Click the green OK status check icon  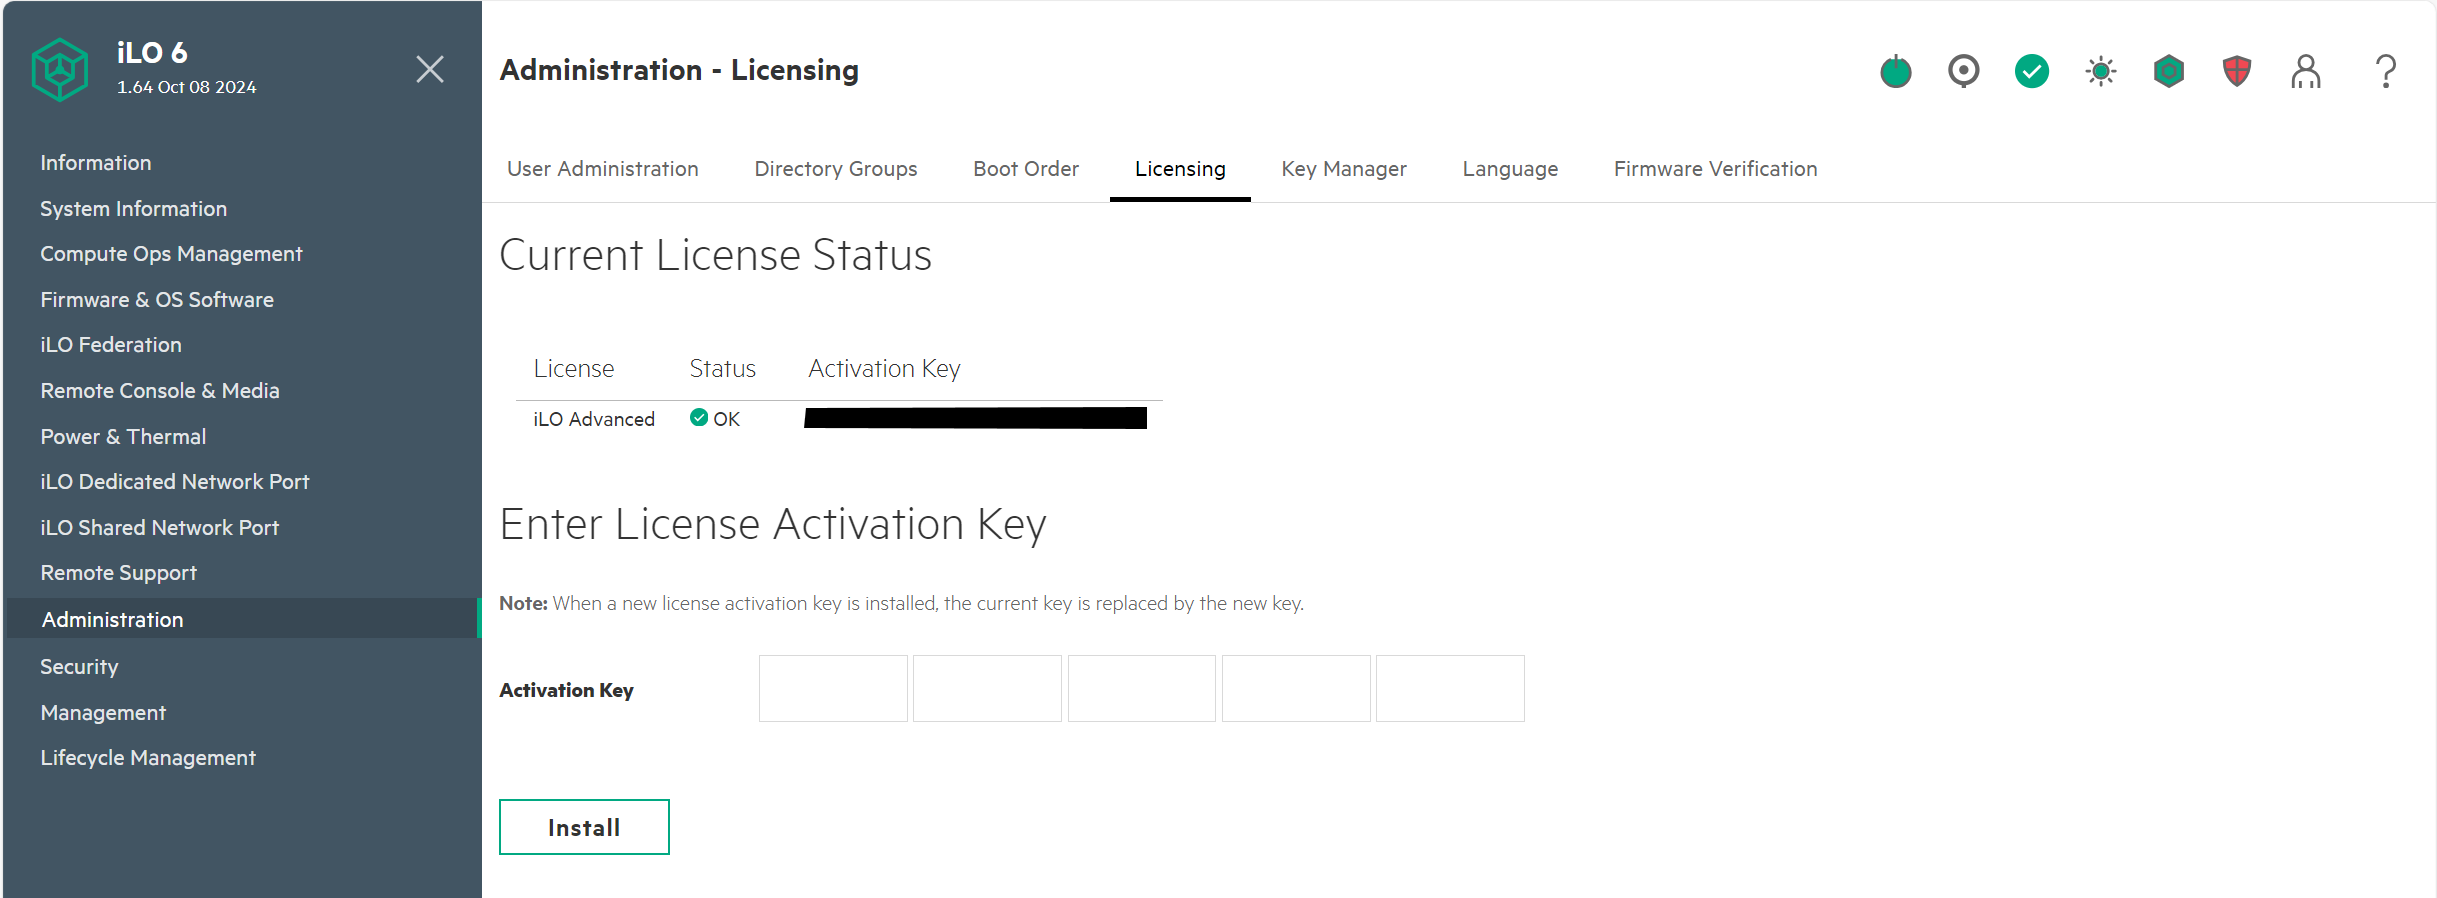point(699,418)
